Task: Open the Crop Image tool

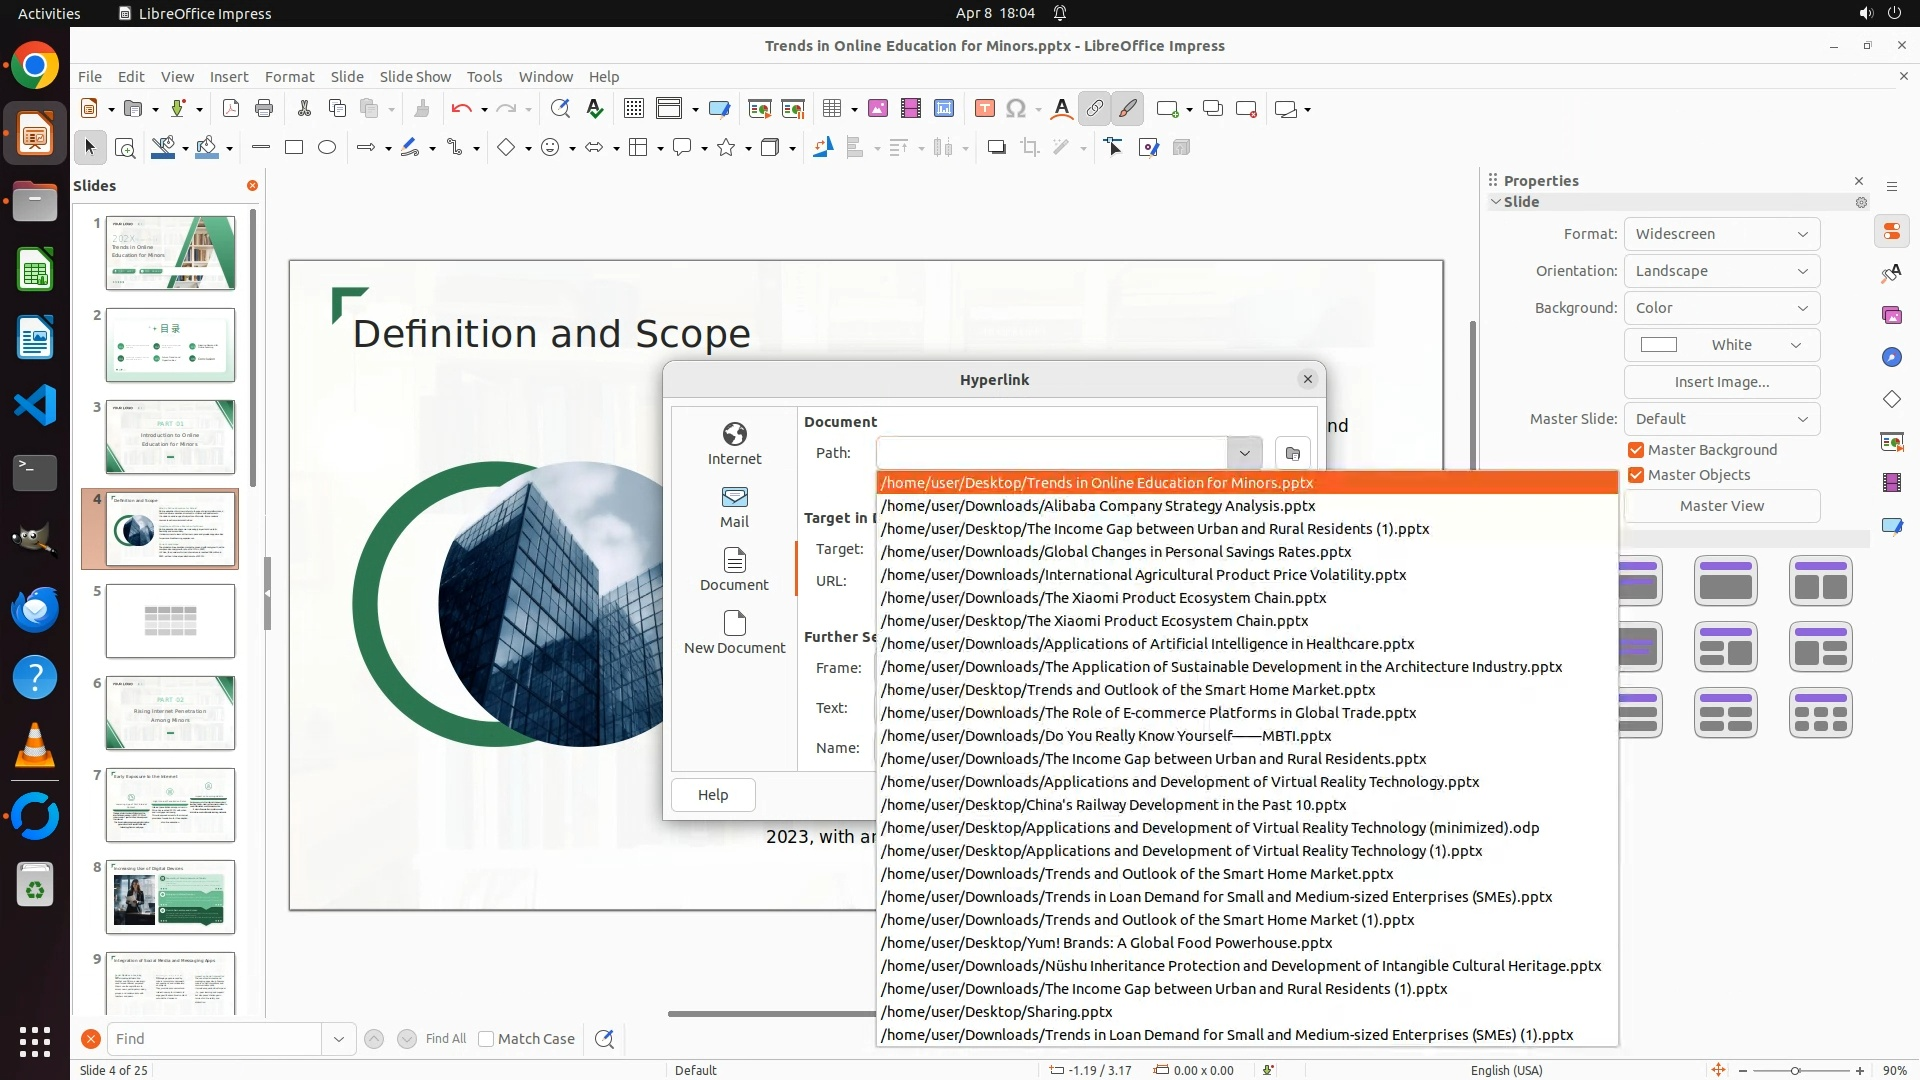Action: [1029, 148]
